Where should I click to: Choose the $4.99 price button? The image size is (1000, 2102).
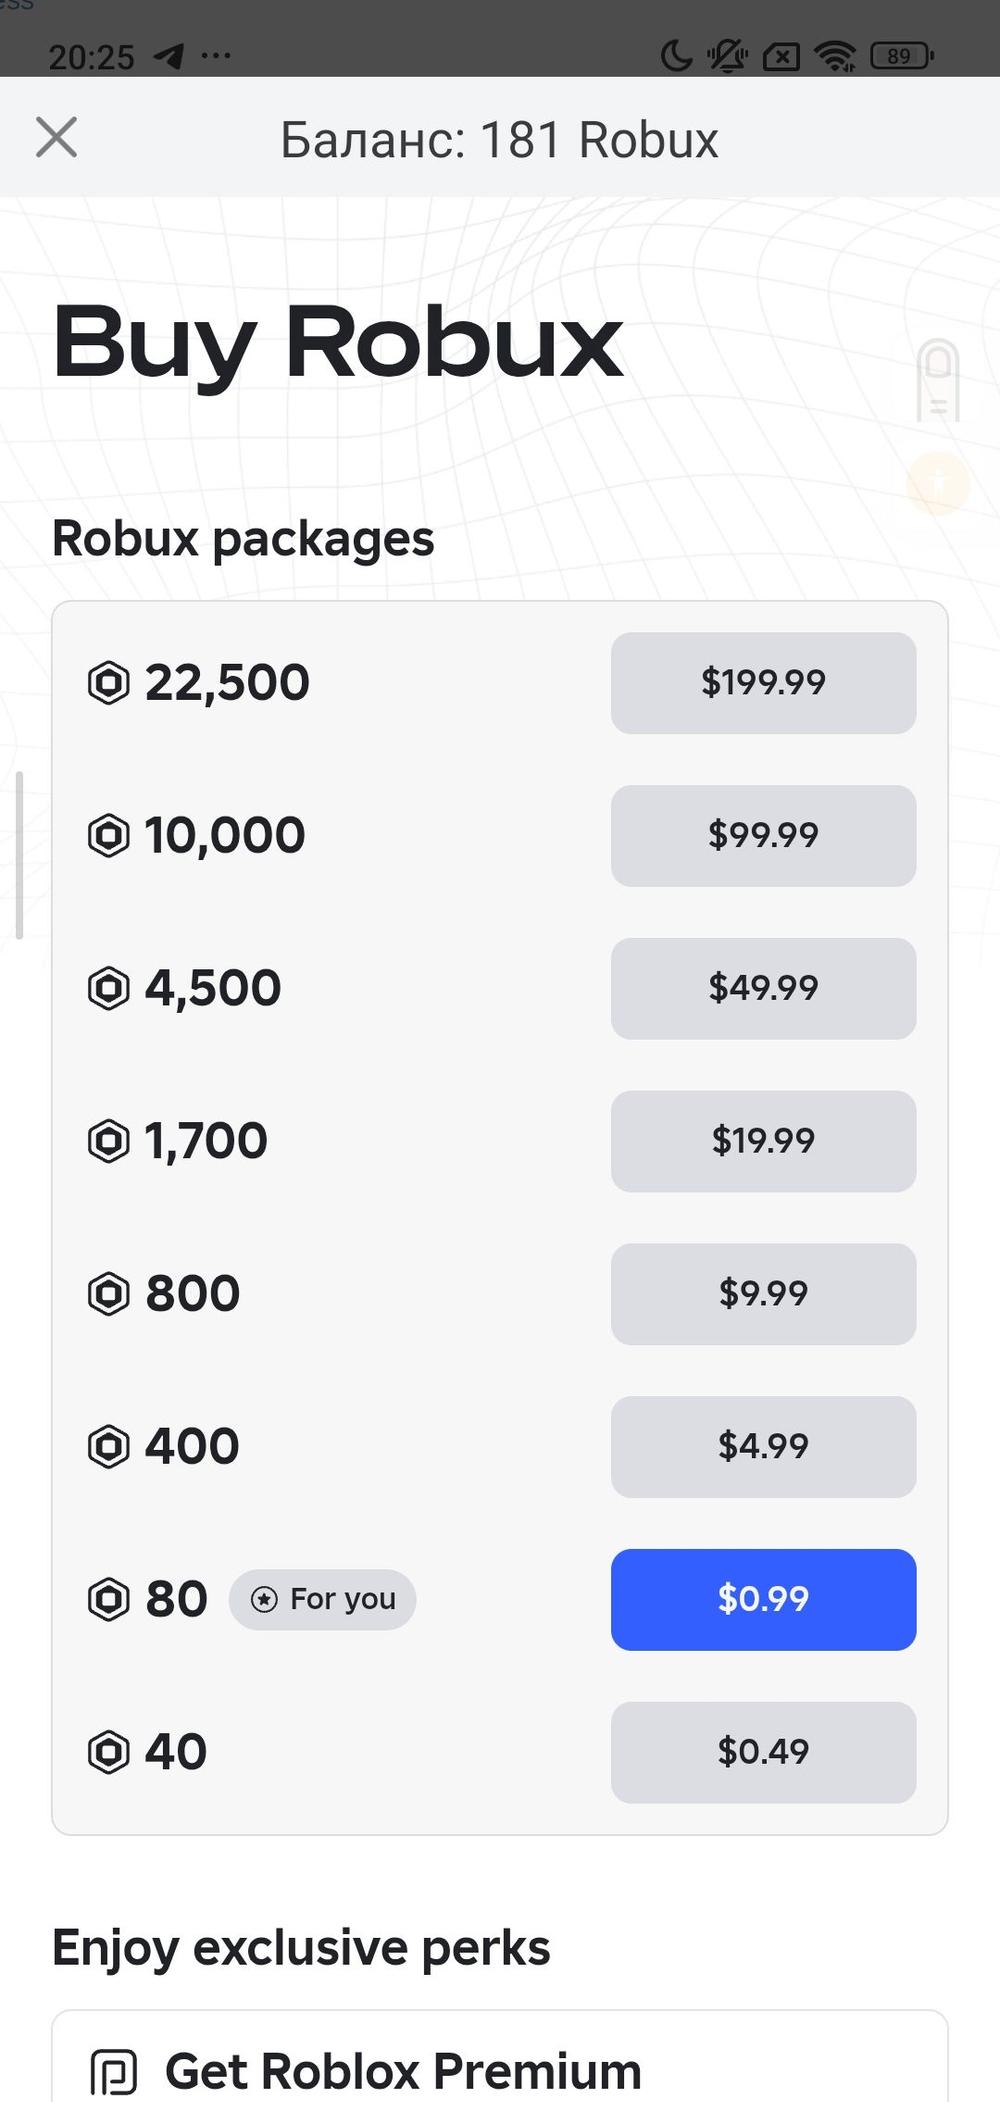pos(763,1446)
